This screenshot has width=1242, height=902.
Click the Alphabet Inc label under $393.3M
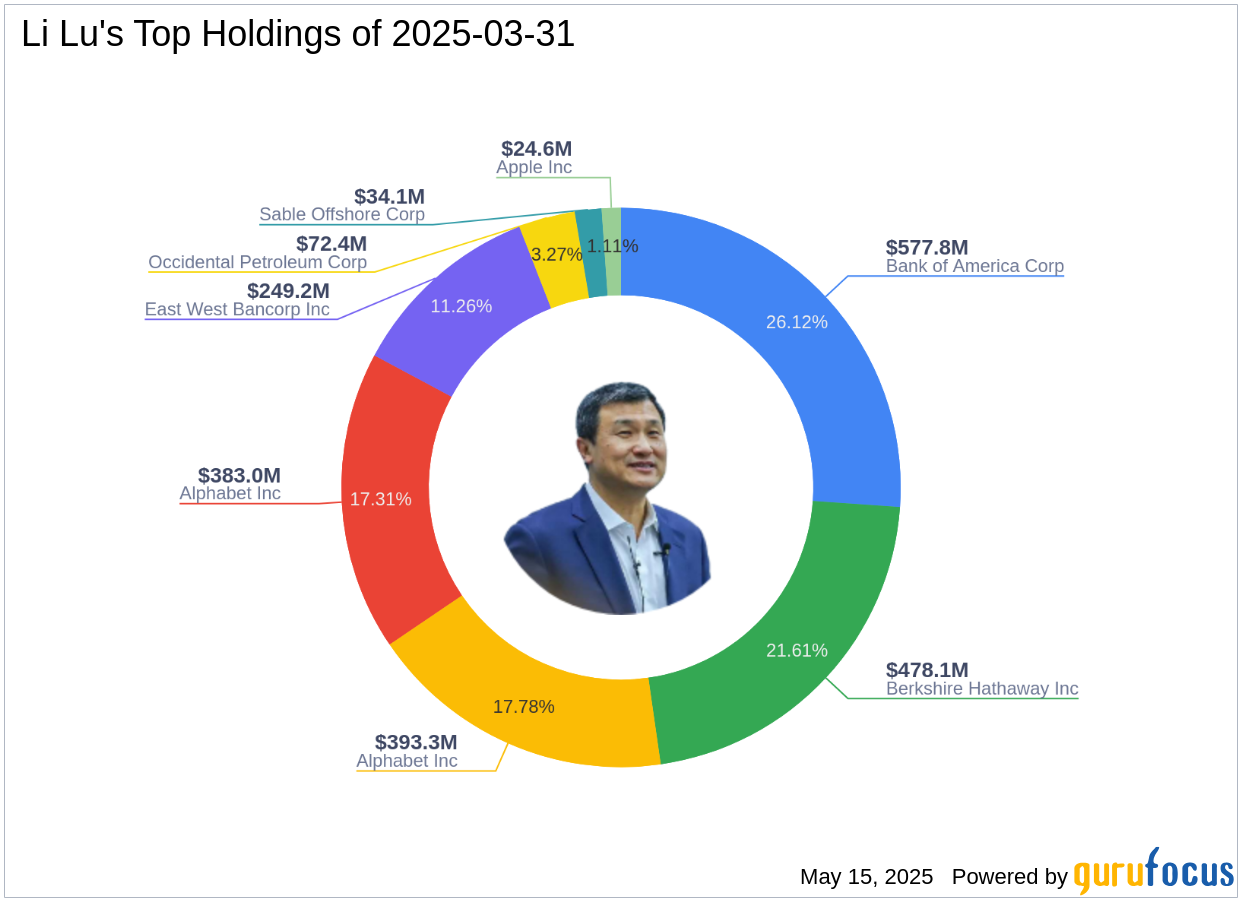[x=407, y=761]
